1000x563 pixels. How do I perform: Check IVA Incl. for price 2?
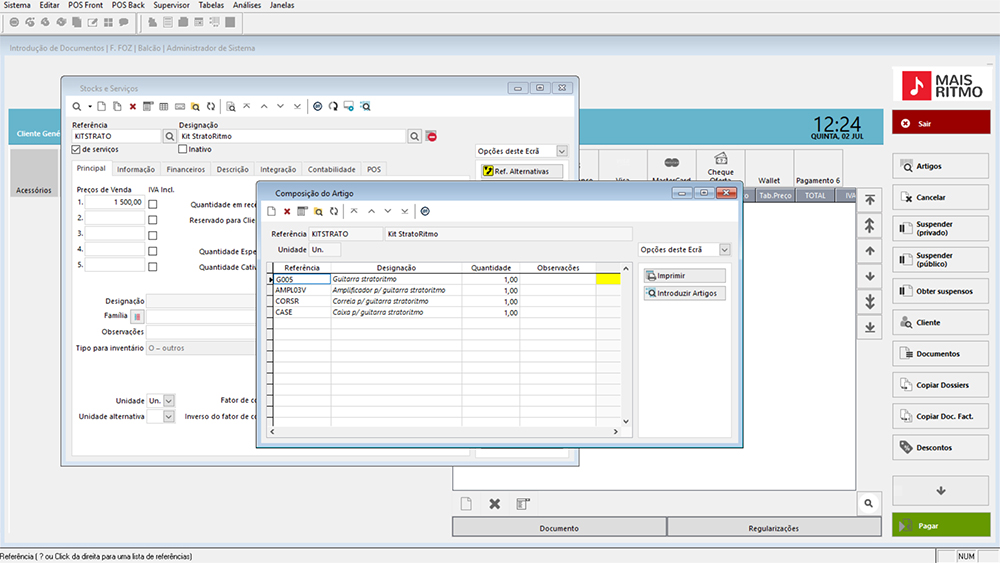point(152,220)
